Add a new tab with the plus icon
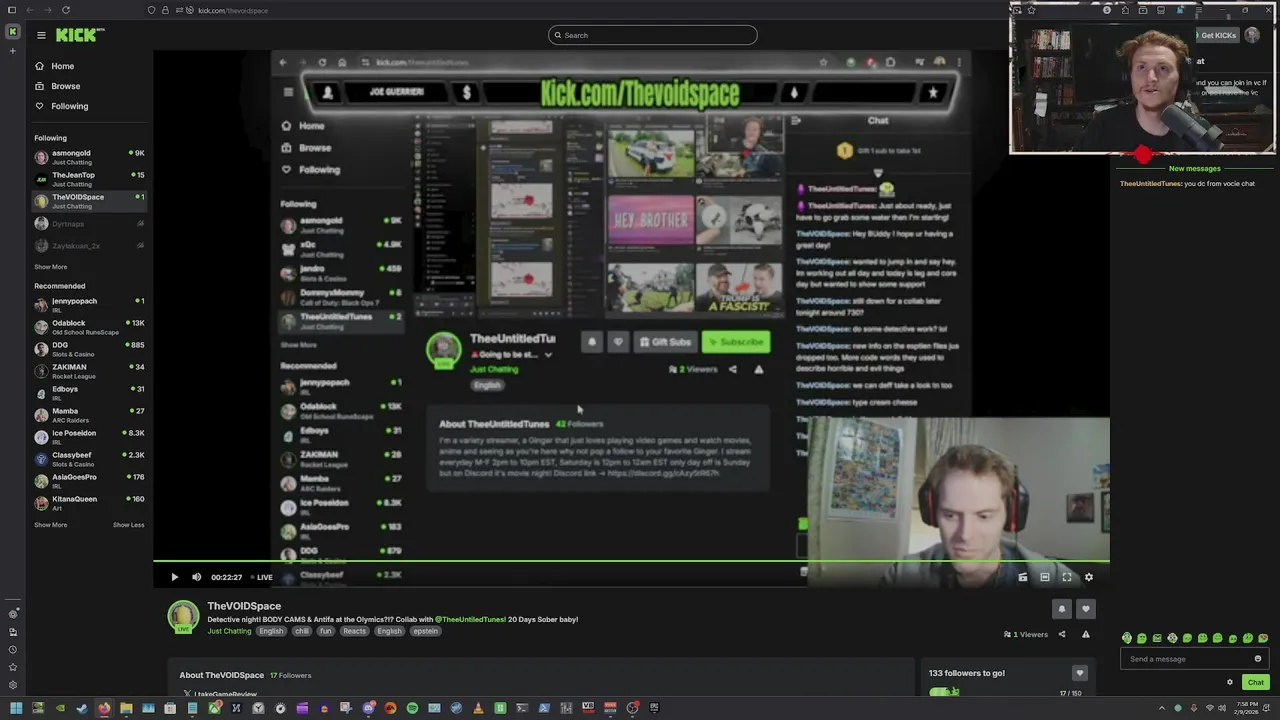The height and width of the screenshot is (720, 1280). (x=12, y=53)
